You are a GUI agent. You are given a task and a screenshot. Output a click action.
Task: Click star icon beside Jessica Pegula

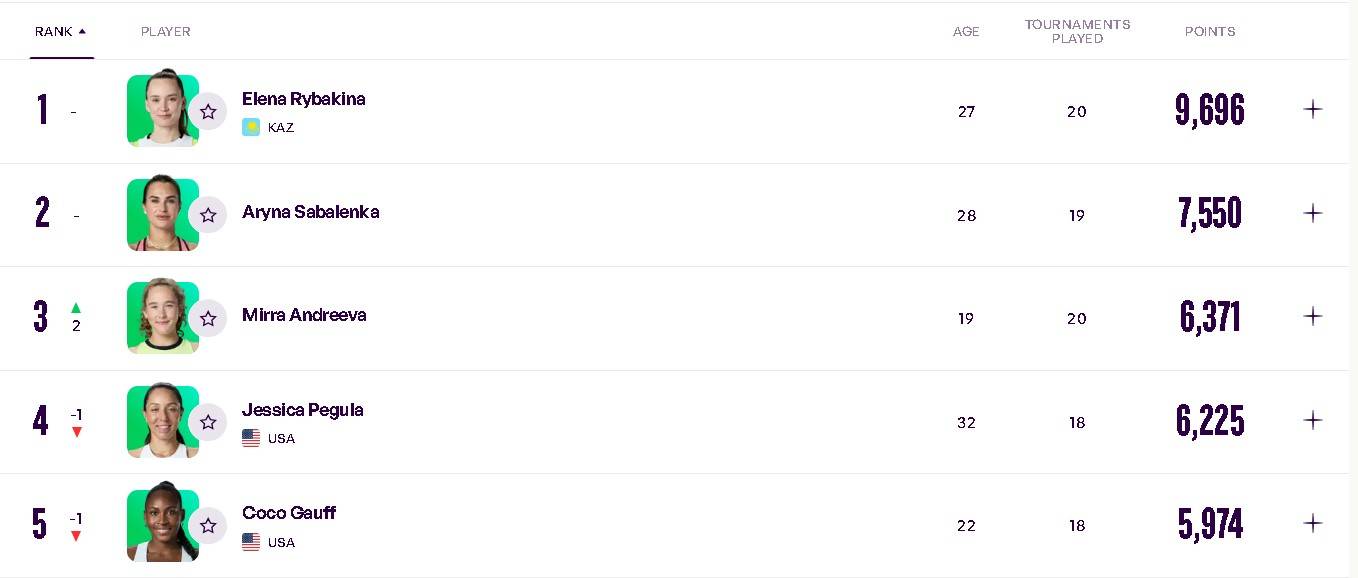(208, 423)
